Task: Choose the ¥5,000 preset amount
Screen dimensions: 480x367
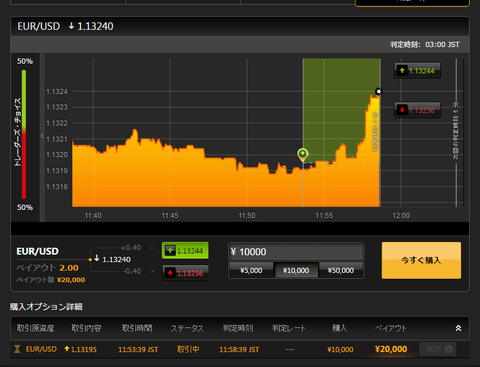Action: click(x=251, y=270)
